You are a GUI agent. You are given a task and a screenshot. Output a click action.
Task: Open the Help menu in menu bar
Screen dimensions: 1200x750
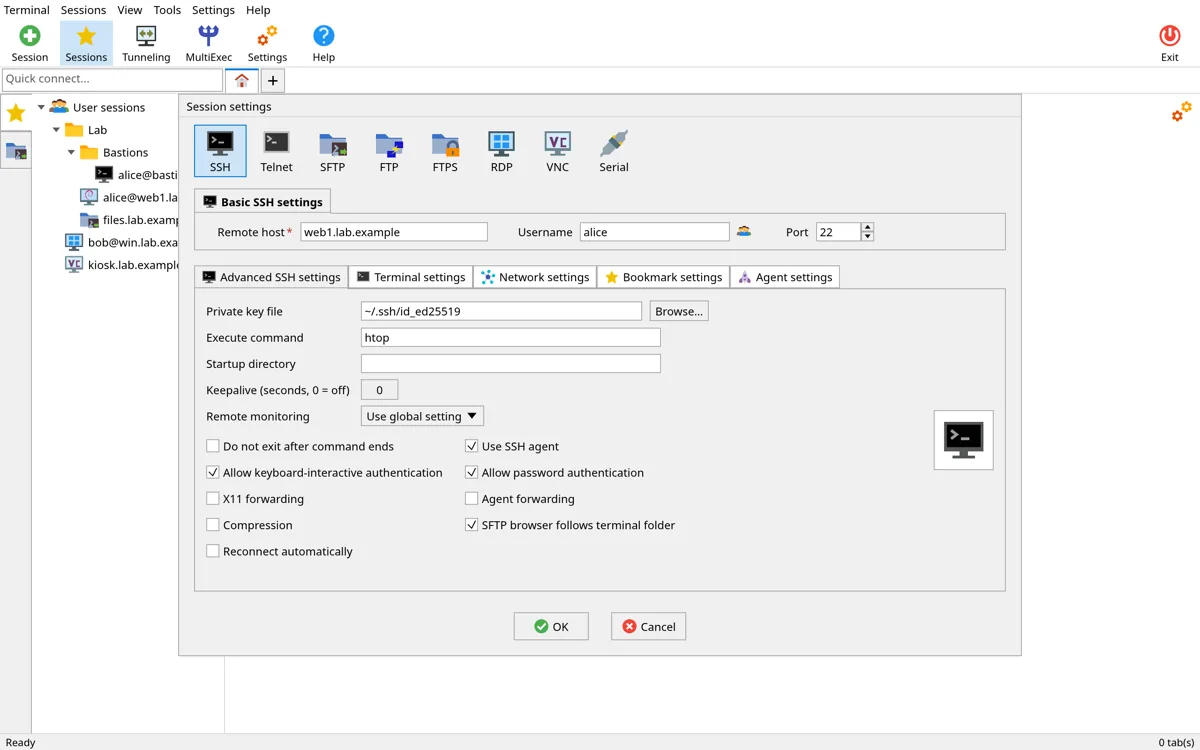(258, 10)
